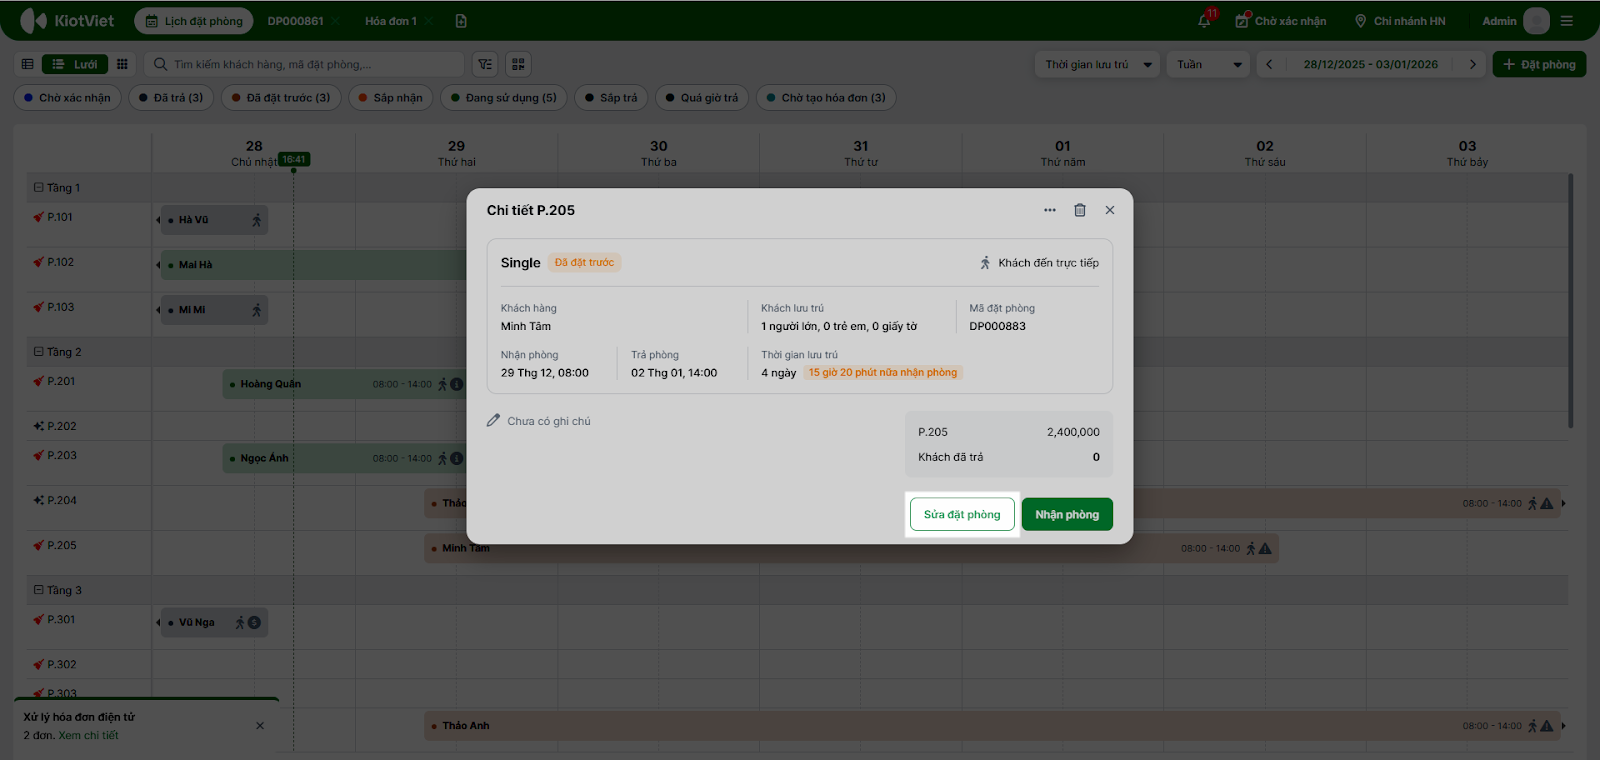The width and height of the screenshot is (1600, 760).
Task: Dismiss the Xử lý hóa đơn điện tử notice
Action: tap(260, 726)
